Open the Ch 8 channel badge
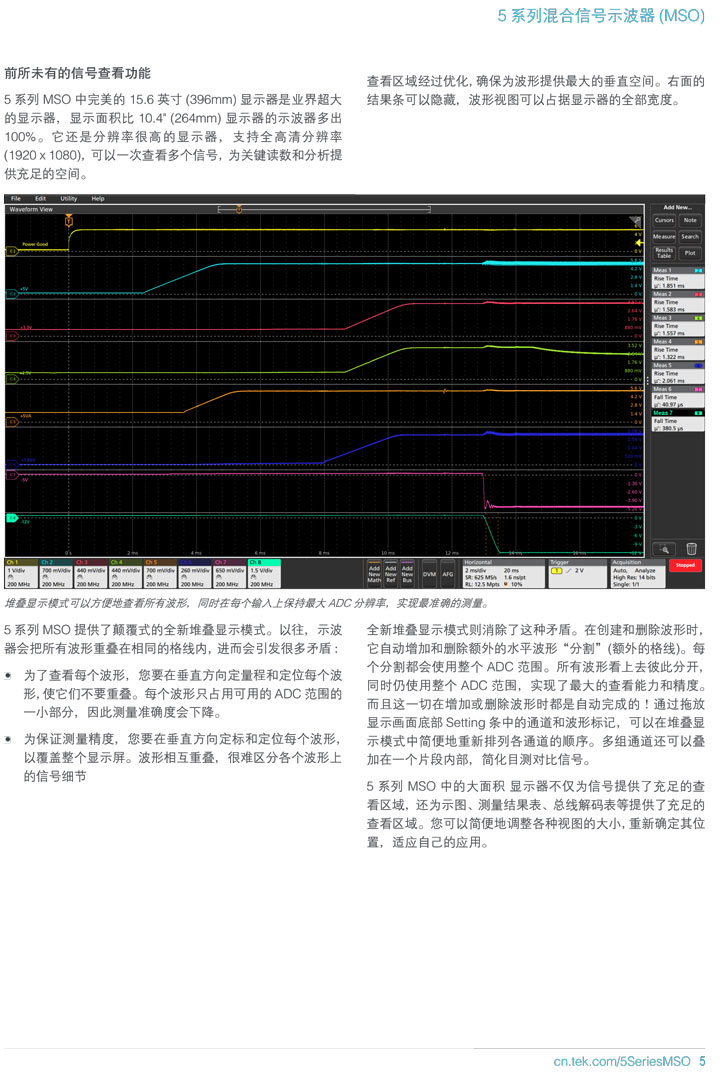The width and height of the screenshot is (720, 1072). tap(265, 574)
